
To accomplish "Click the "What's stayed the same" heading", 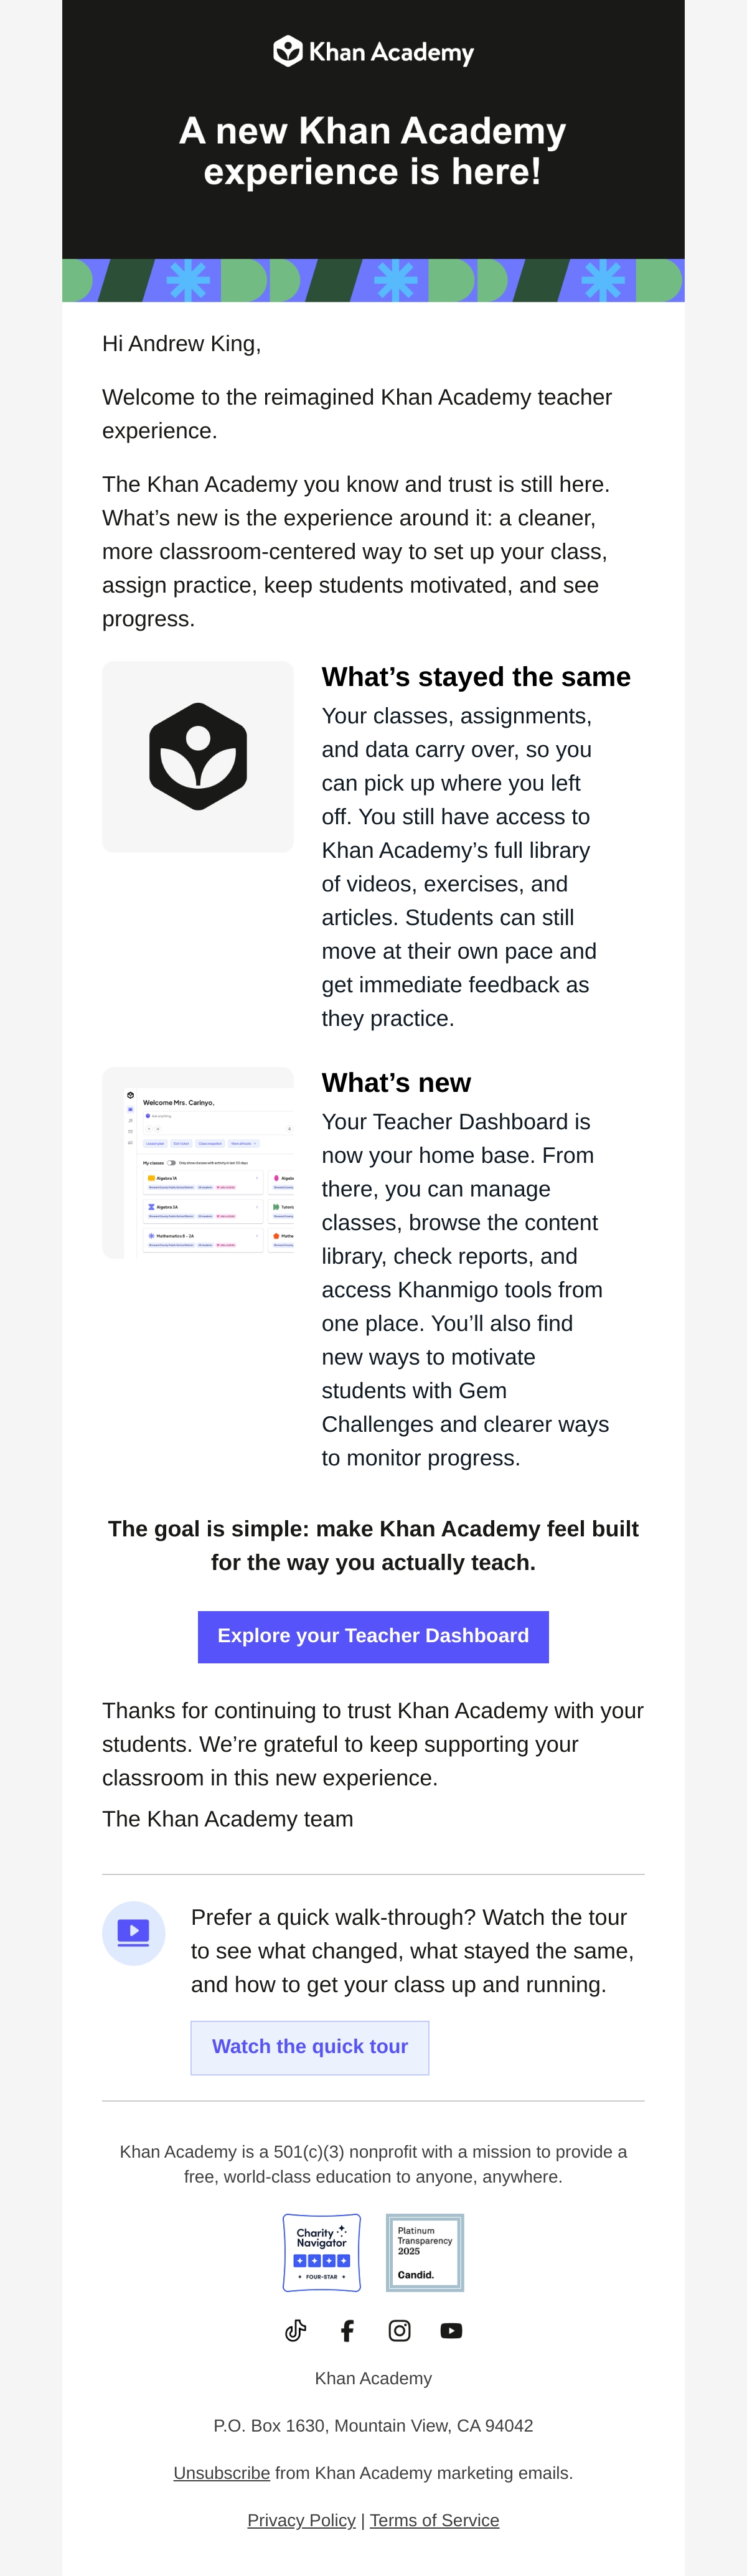I will point(476,677).
